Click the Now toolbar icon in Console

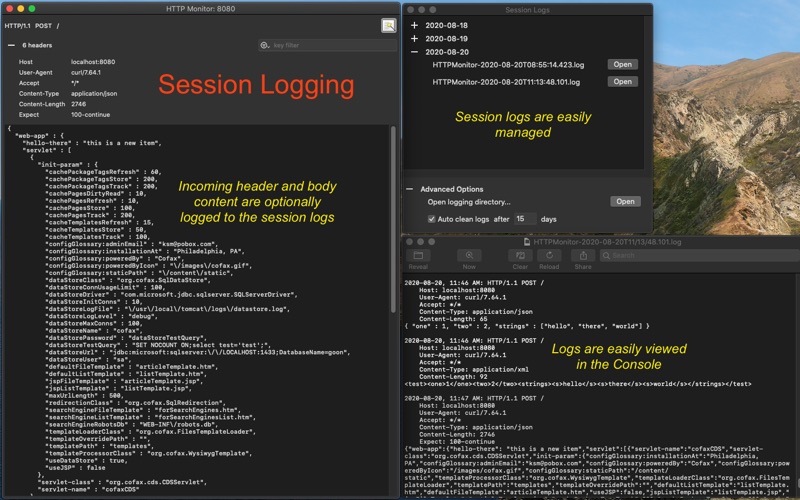pos(469,257)
